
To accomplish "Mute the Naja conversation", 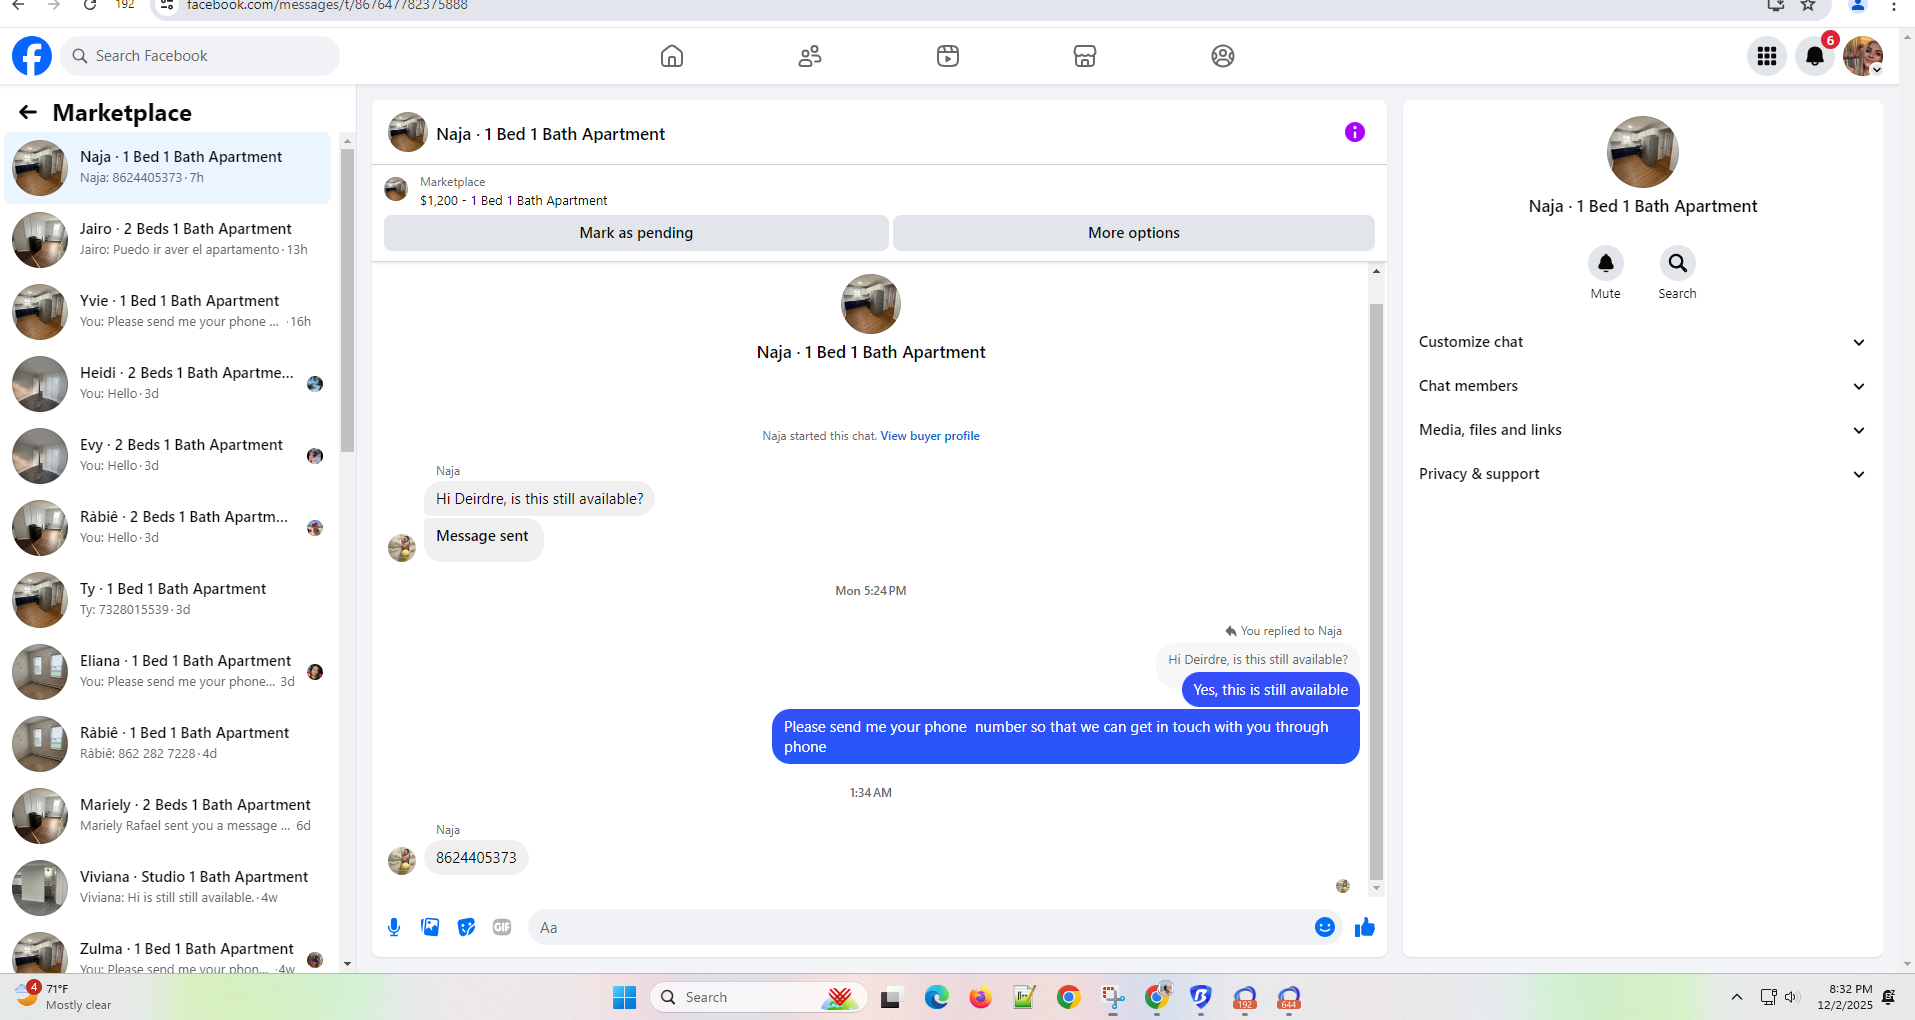I will pos(1606,263).
